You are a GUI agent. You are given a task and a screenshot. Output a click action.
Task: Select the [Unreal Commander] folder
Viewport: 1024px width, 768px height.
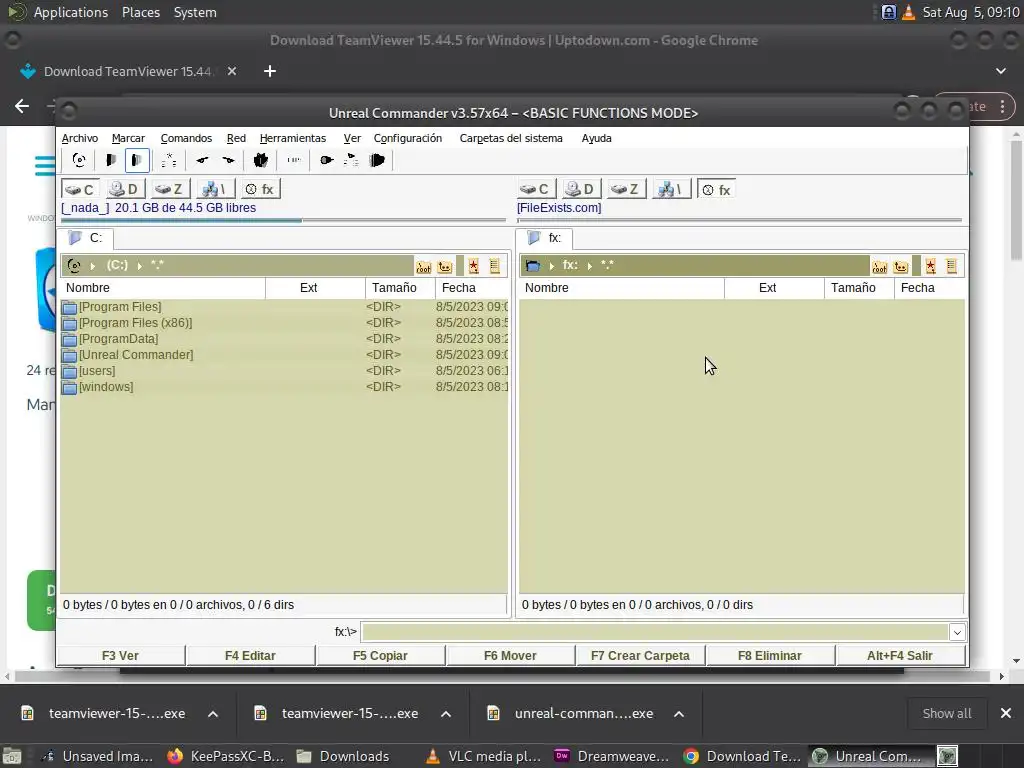284,355
